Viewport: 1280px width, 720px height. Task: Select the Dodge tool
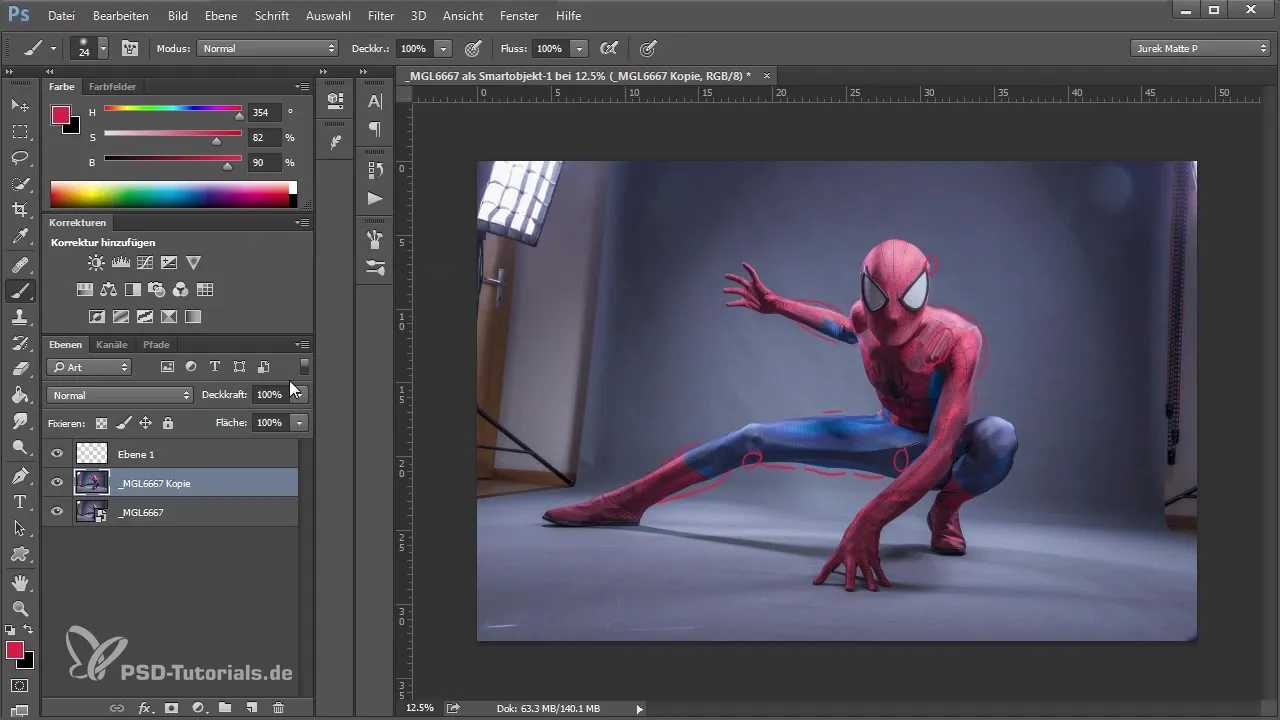click(x=20, y=448)
